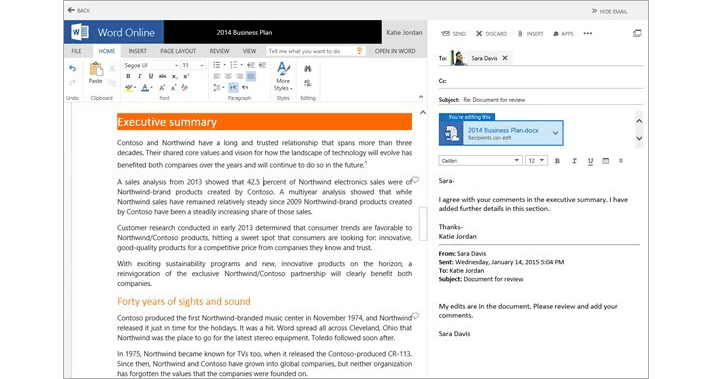Click INSERT in the email toolbar

point(531,34)
